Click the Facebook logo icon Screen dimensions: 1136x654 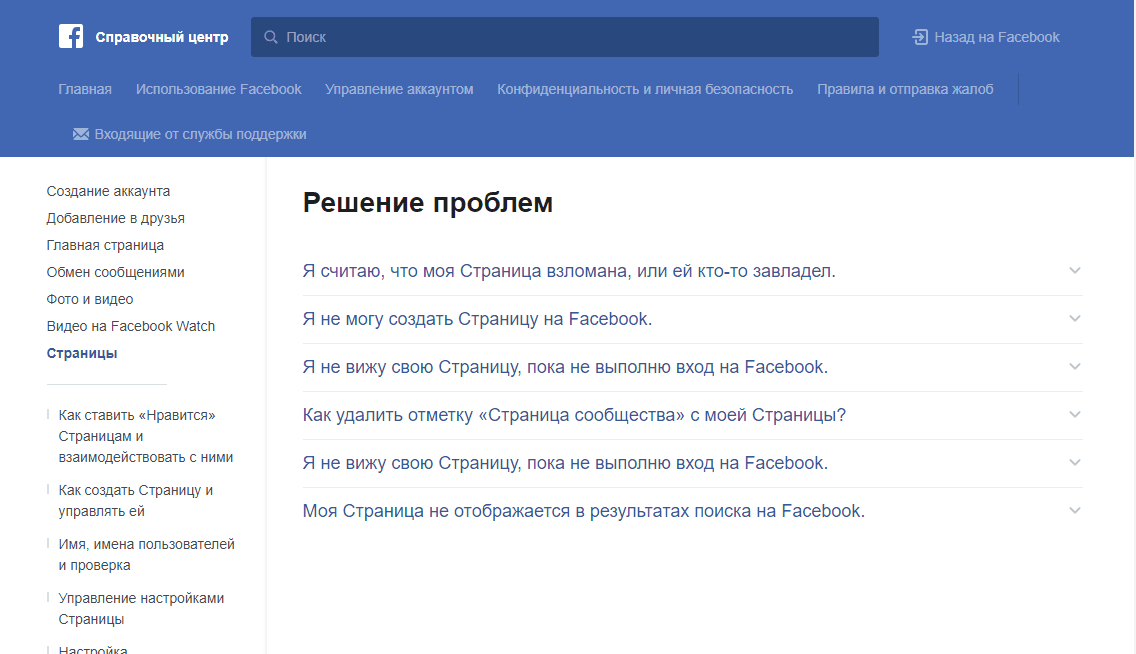pos(71,36)
